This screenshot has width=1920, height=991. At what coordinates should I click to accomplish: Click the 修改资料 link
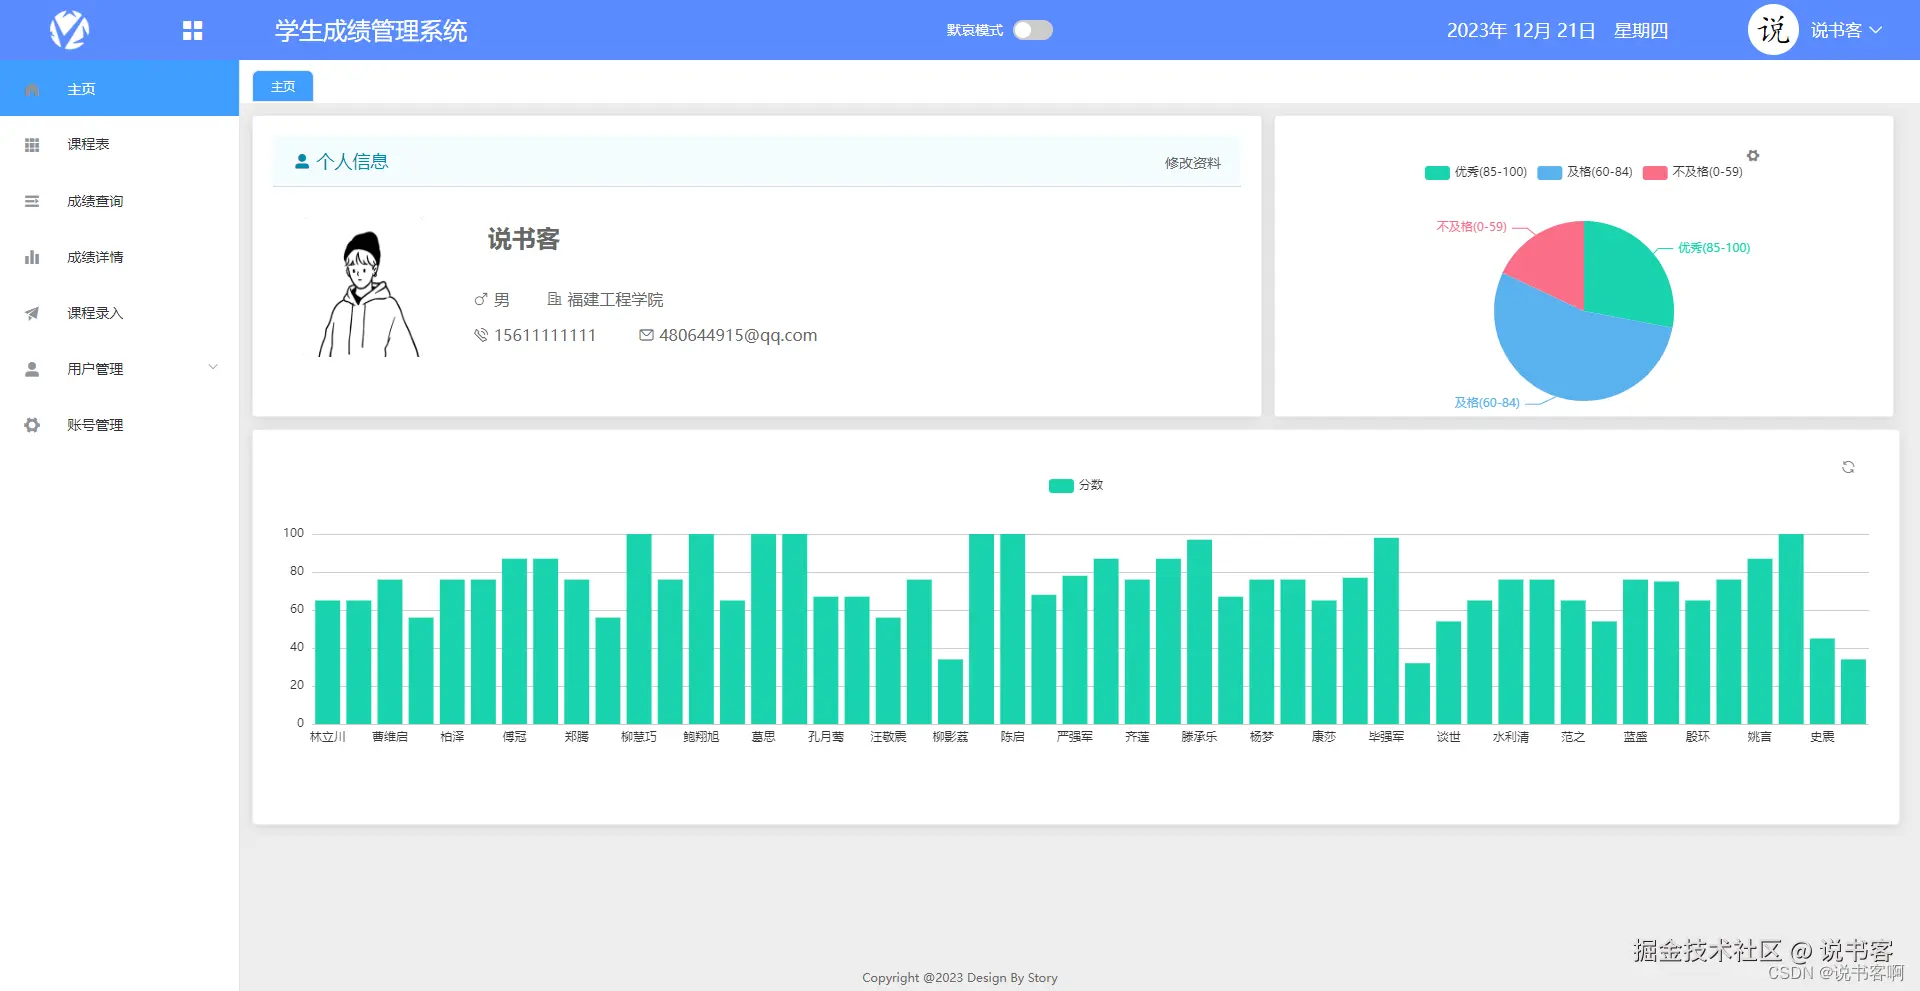[1192, 163]
